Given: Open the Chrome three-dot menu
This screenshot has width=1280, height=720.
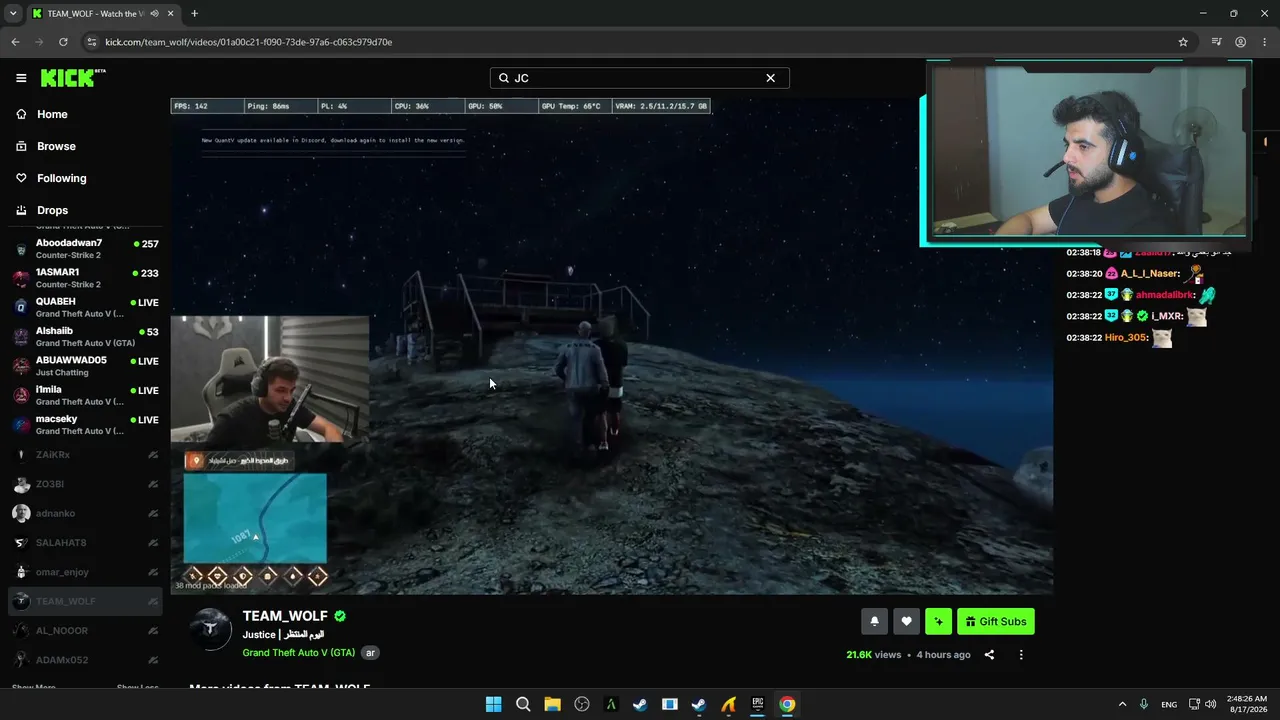Looking at the screenshot, I should (x=1264, y=42).
